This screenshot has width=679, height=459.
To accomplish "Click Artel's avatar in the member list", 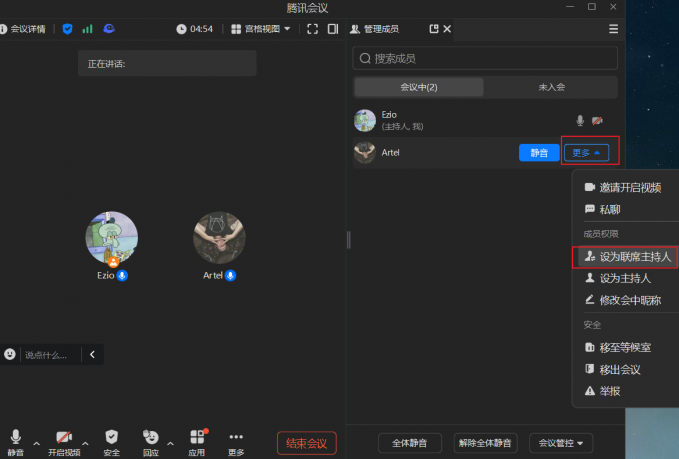I will tap(365, 152).
